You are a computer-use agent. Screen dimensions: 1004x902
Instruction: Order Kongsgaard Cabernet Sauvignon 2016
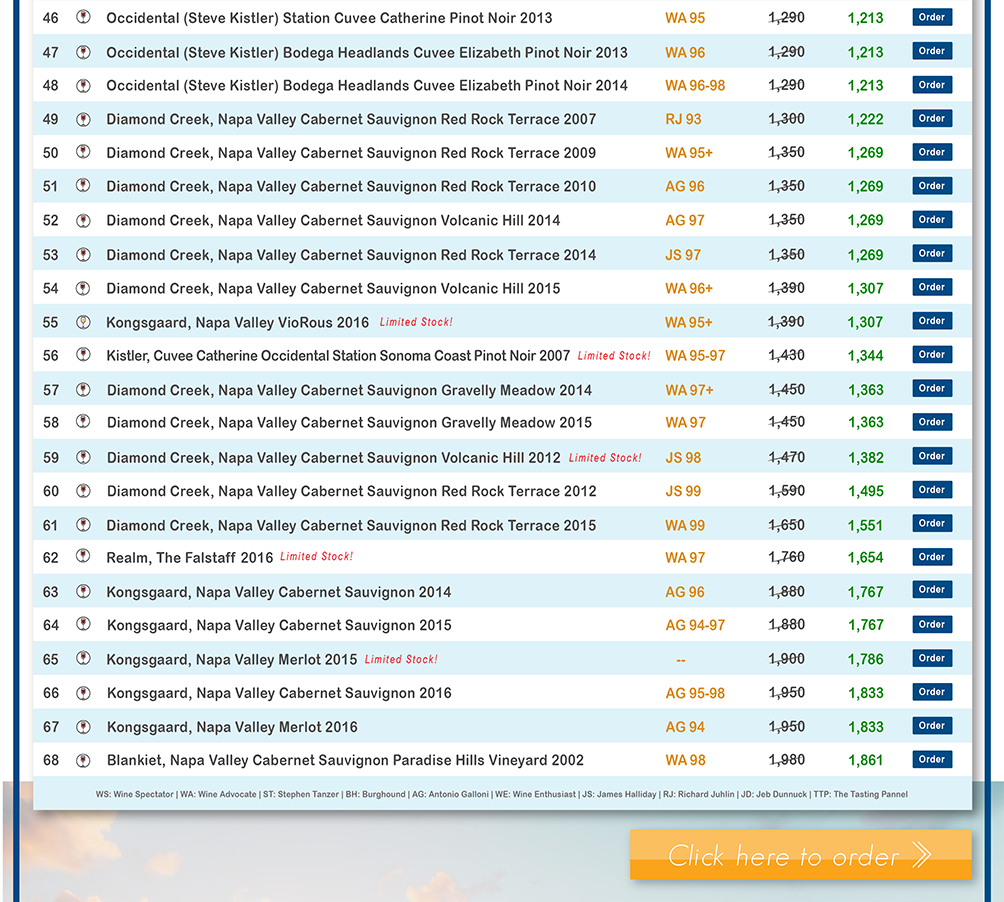click(932, 692)
